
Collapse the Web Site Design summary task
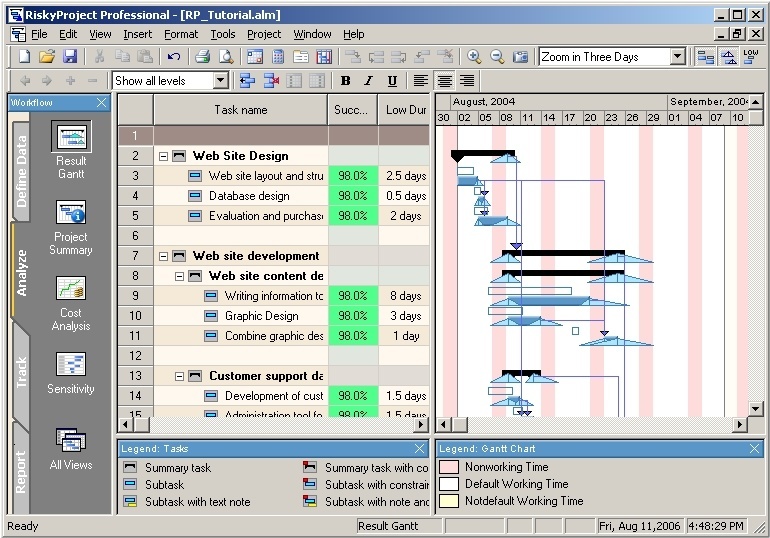coord(163,156)
